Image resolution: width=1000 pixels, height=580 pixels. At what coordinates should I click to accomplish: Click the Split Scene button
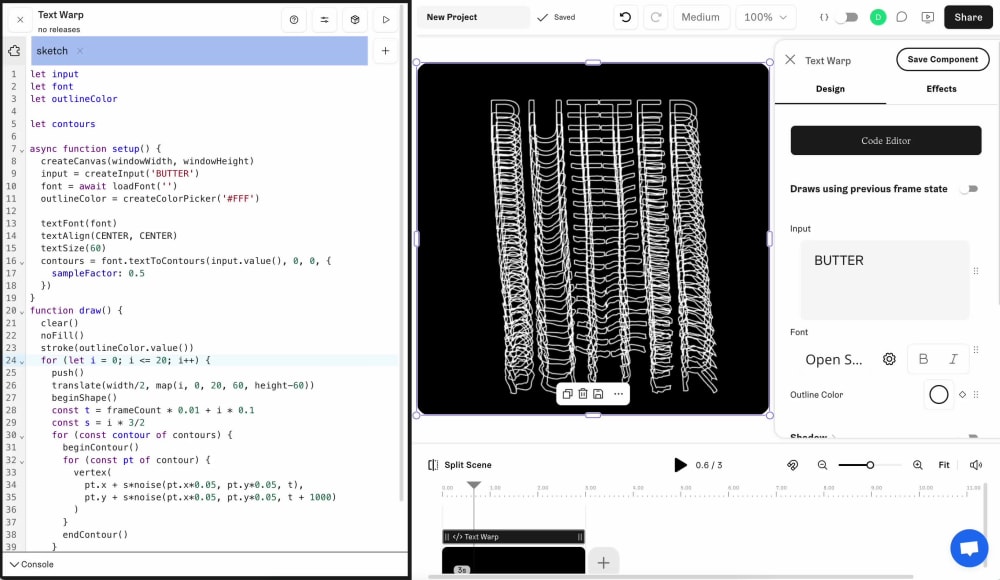[460, 465]
